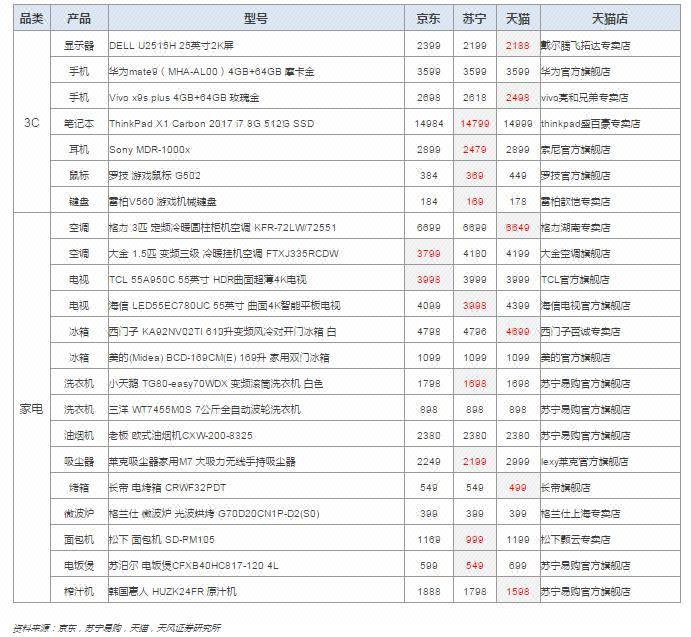
Task: Select the 长帝 电烤箱 CRWF32PDT model cell
Action: [256, 488]
